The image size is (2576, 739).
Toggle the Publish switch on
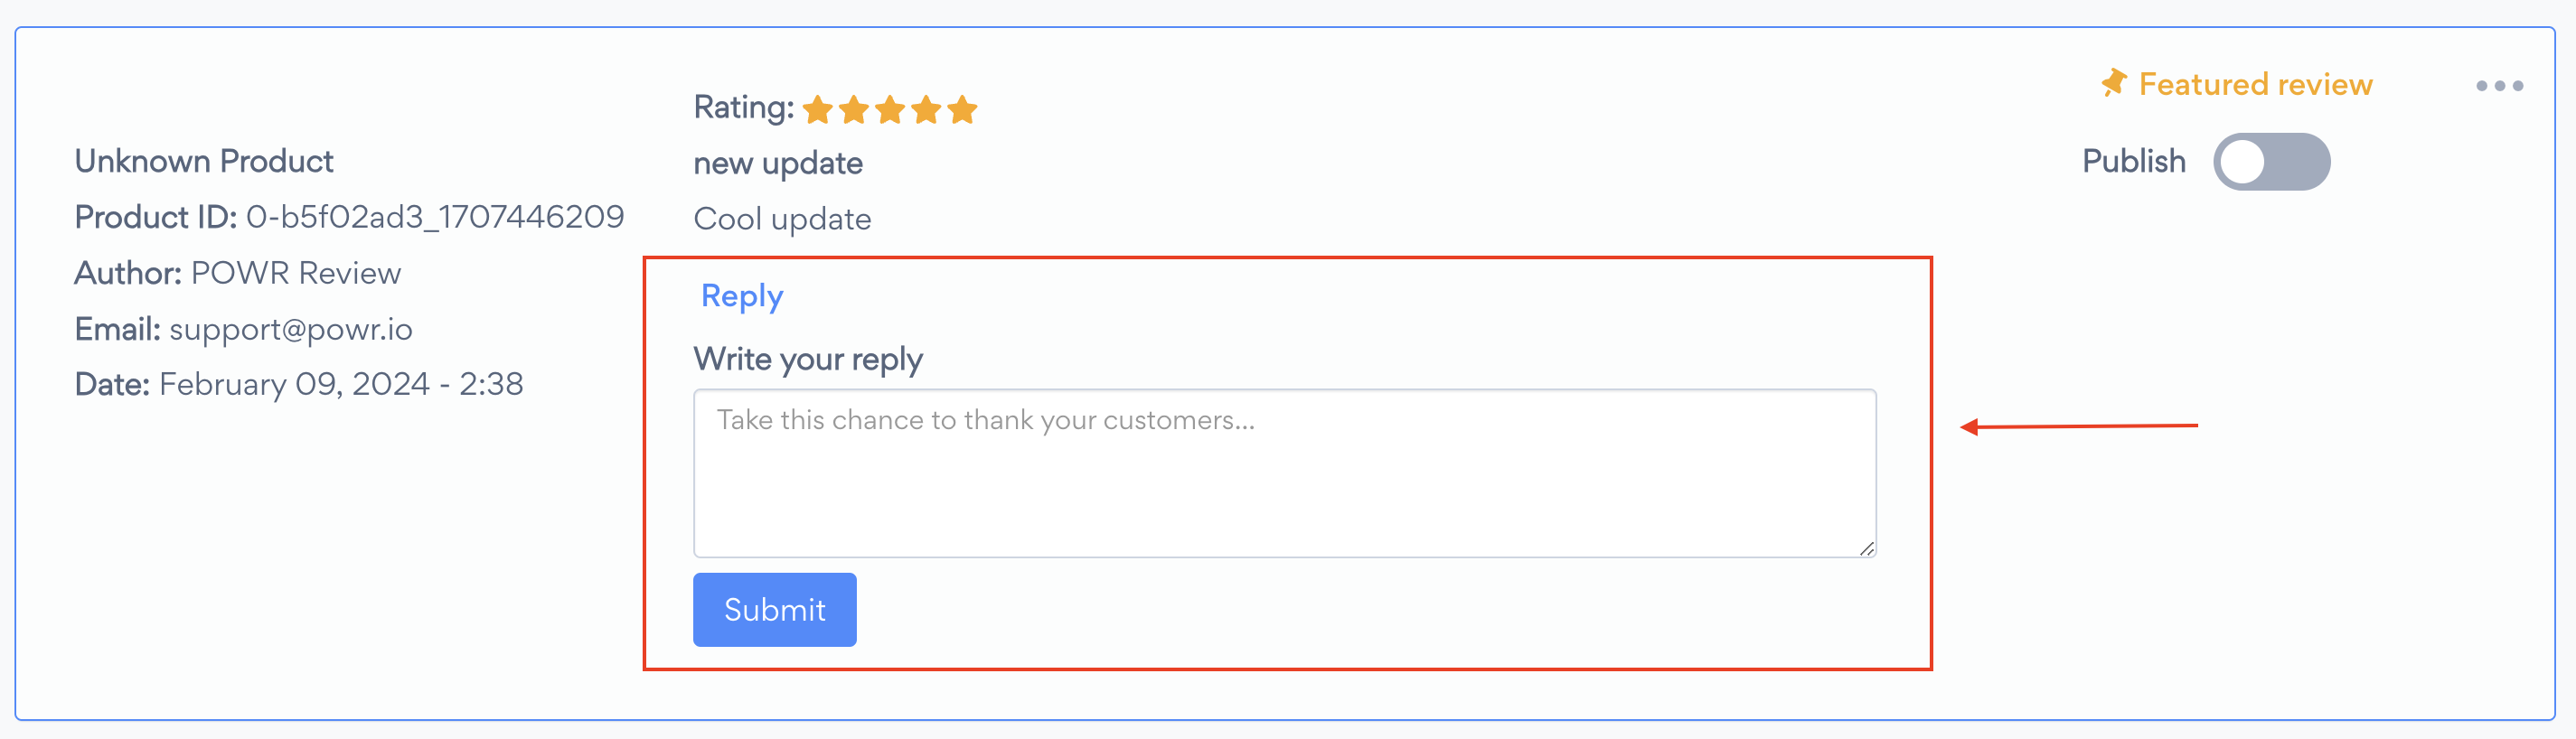click(x=2271, y=162)
